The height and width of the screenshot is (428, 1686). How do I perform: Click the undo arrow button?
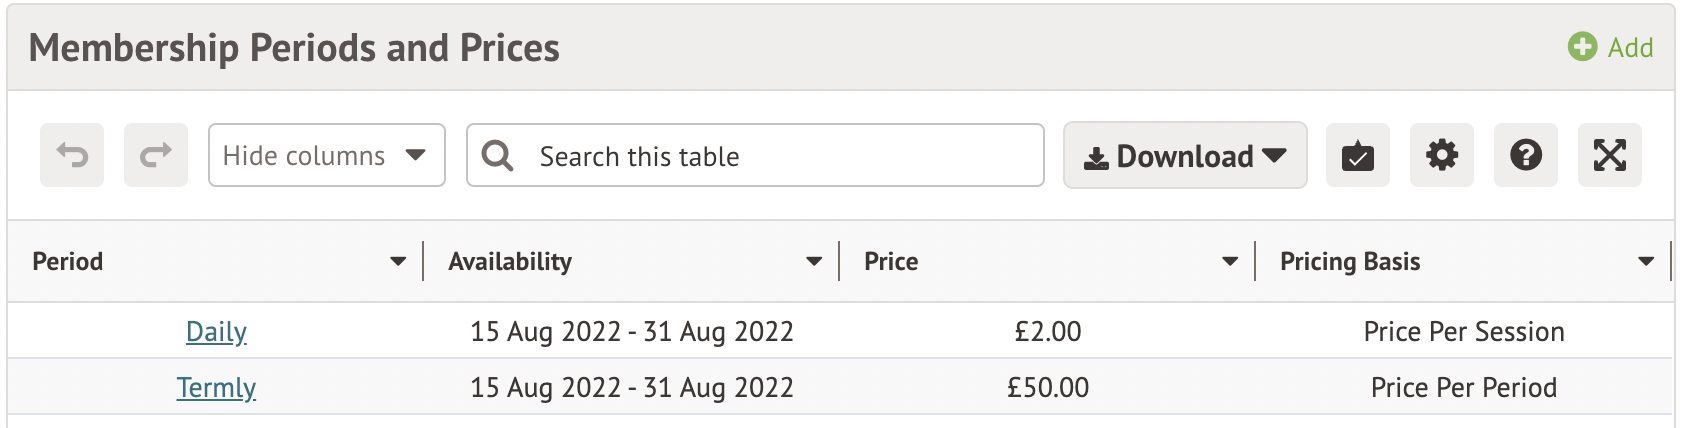(x=72, y=155)
